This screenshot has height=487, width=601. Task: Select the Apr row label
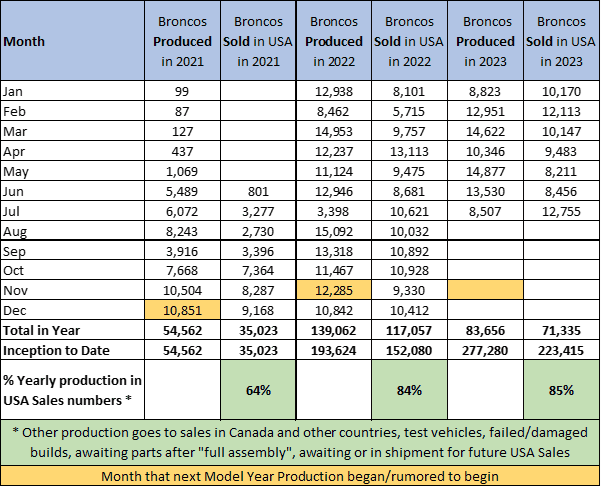pos(72,151)
